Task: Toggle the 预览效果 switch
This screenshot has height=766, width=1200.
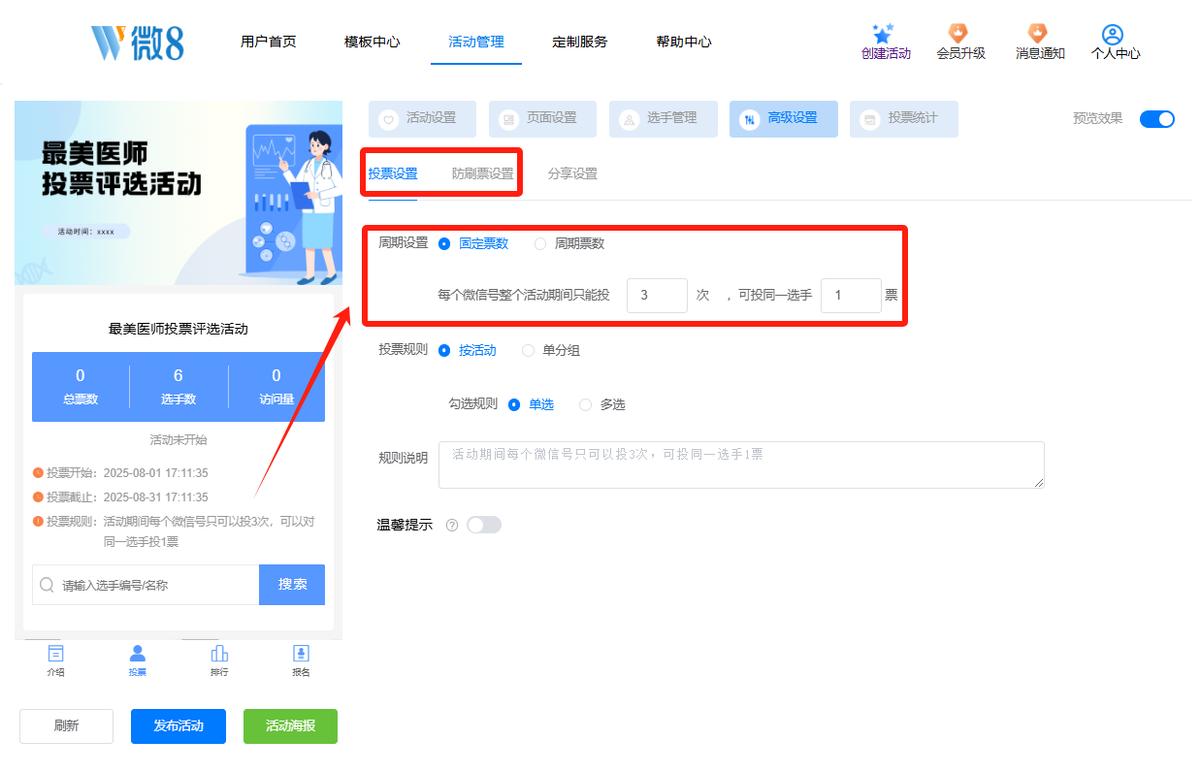Action: coord(1157,119)
